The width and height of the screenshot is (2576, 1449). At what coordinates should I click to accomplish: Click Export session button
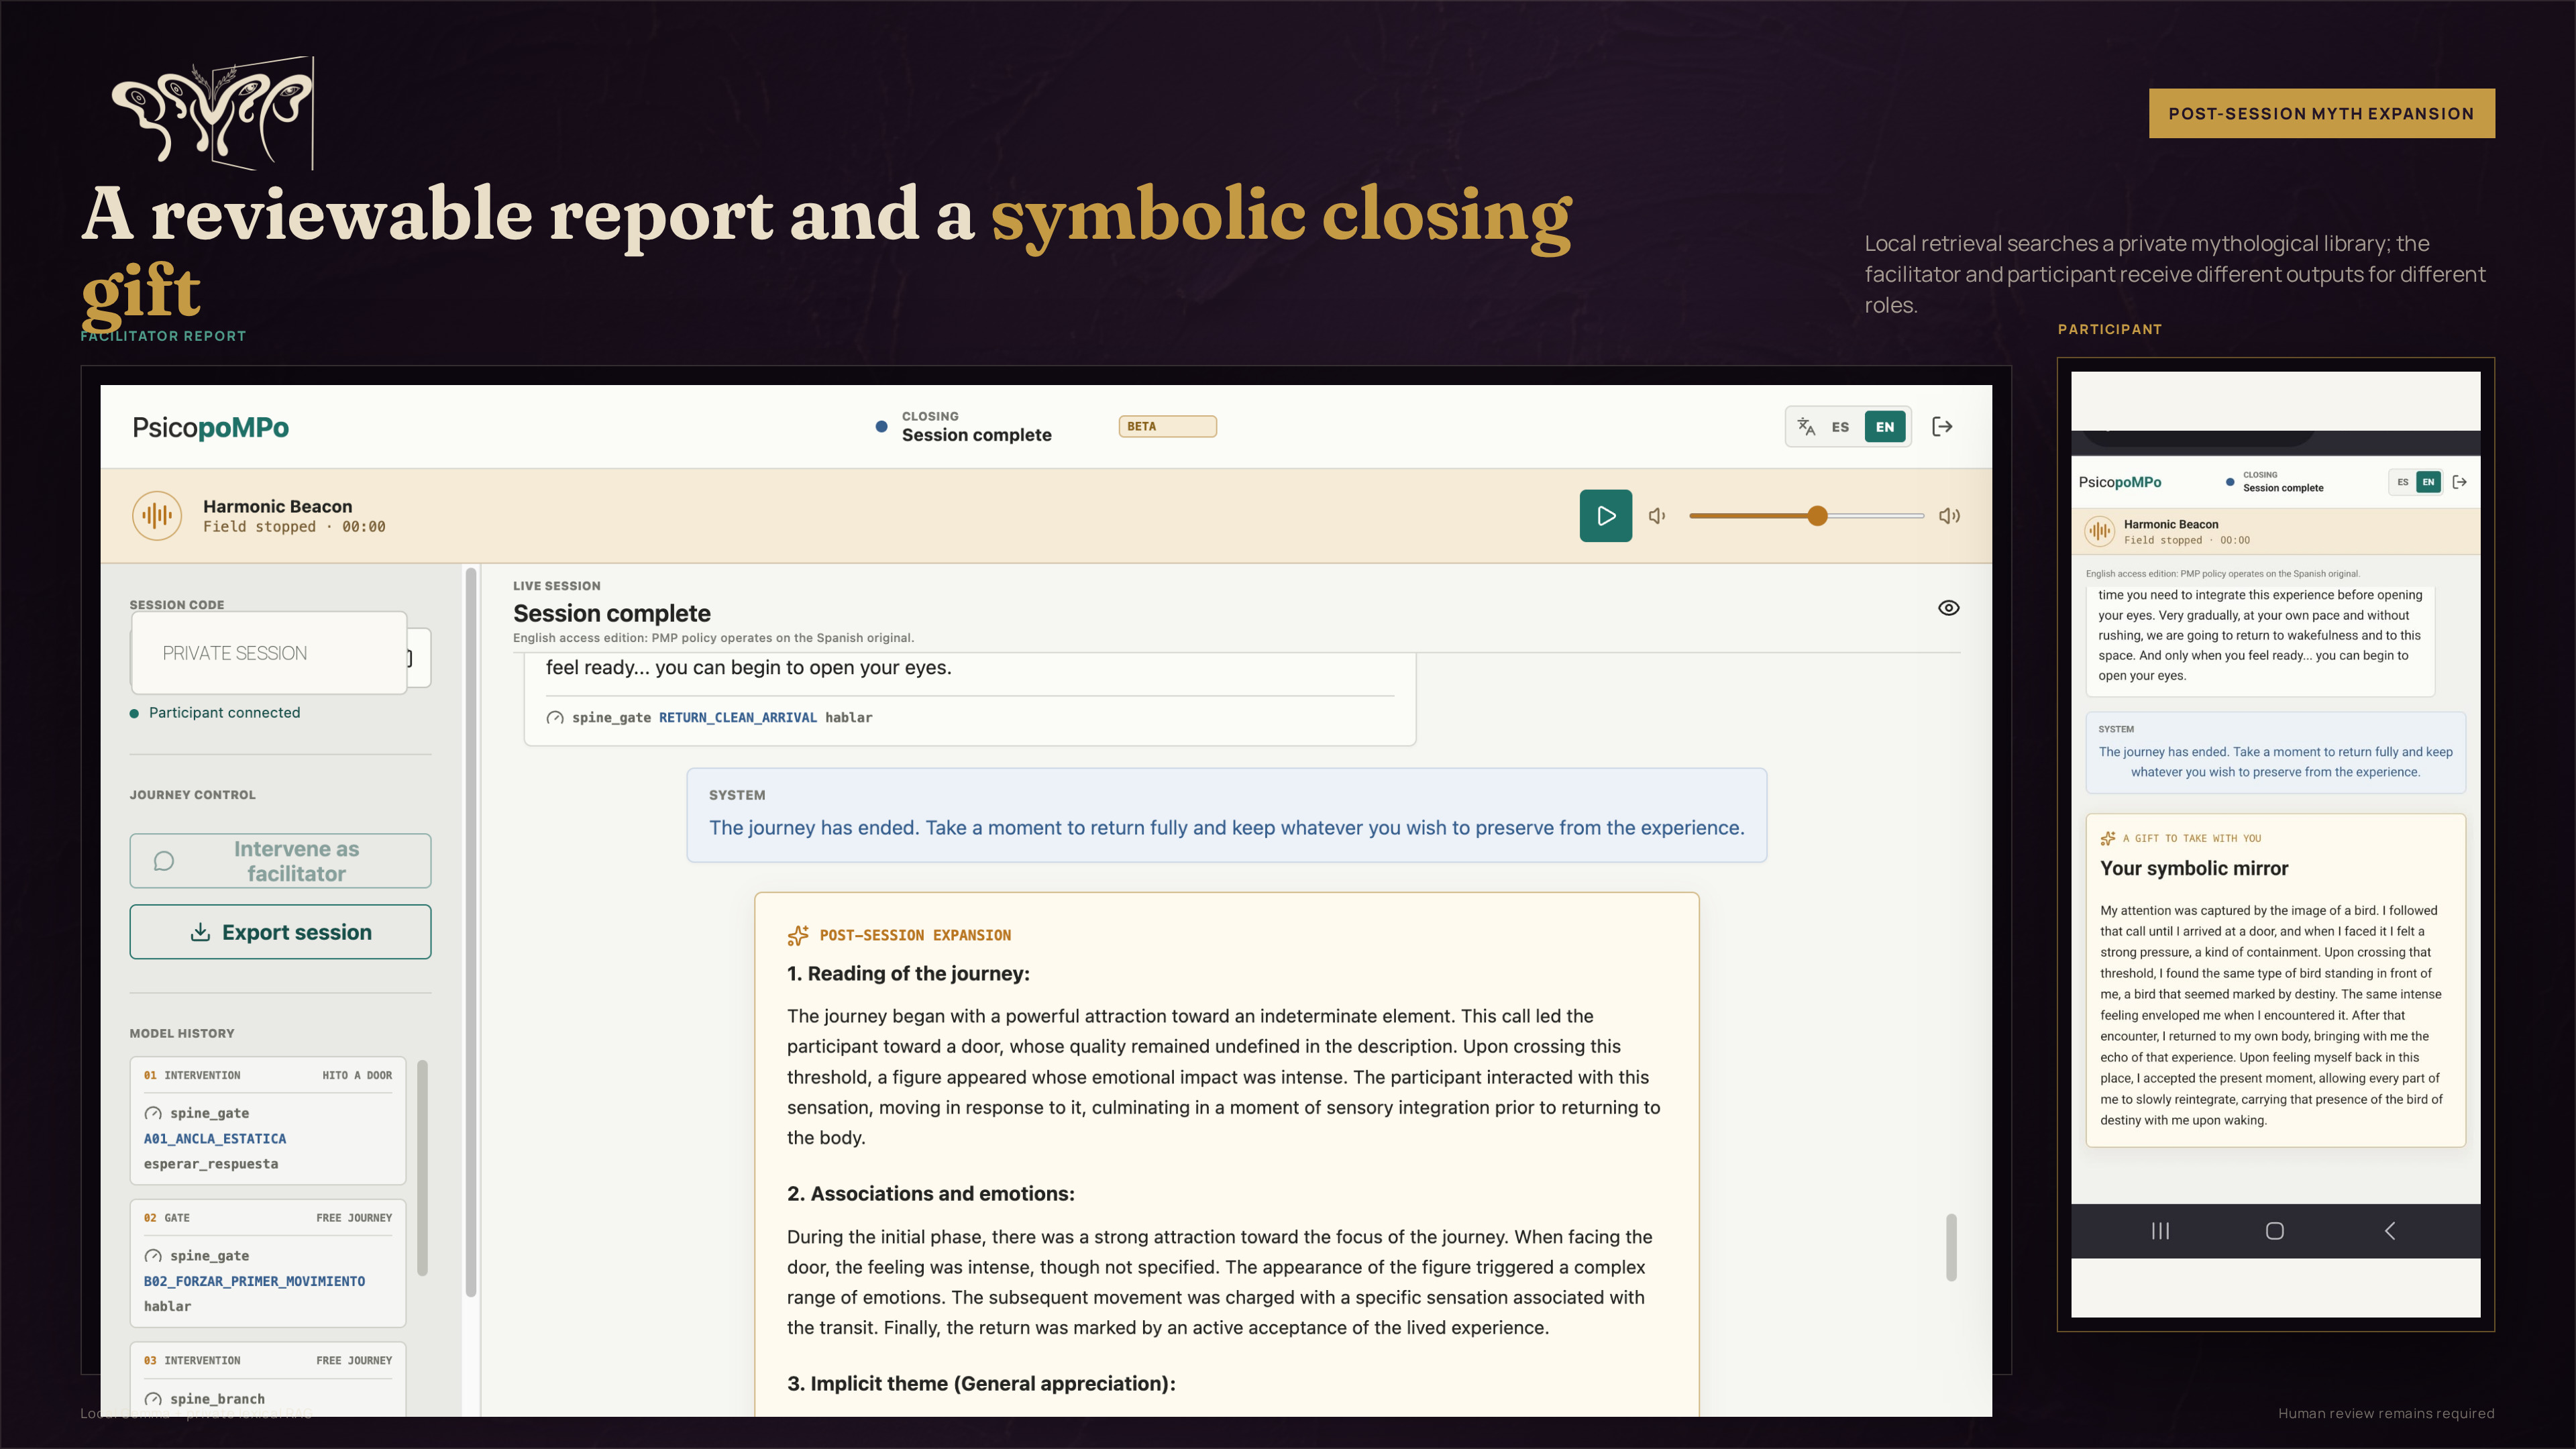click(x=280, y=932)
